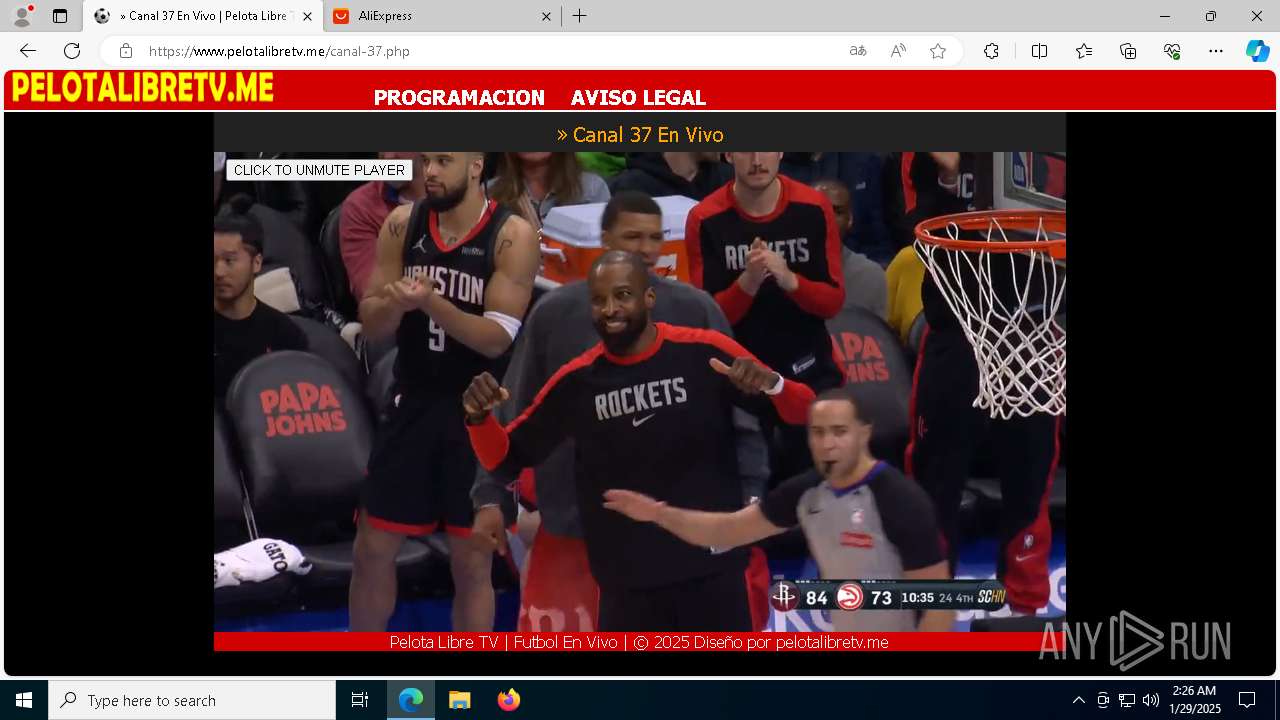
Task: Close the Canal 37 En Vivo tab
Action: (307, 16)
